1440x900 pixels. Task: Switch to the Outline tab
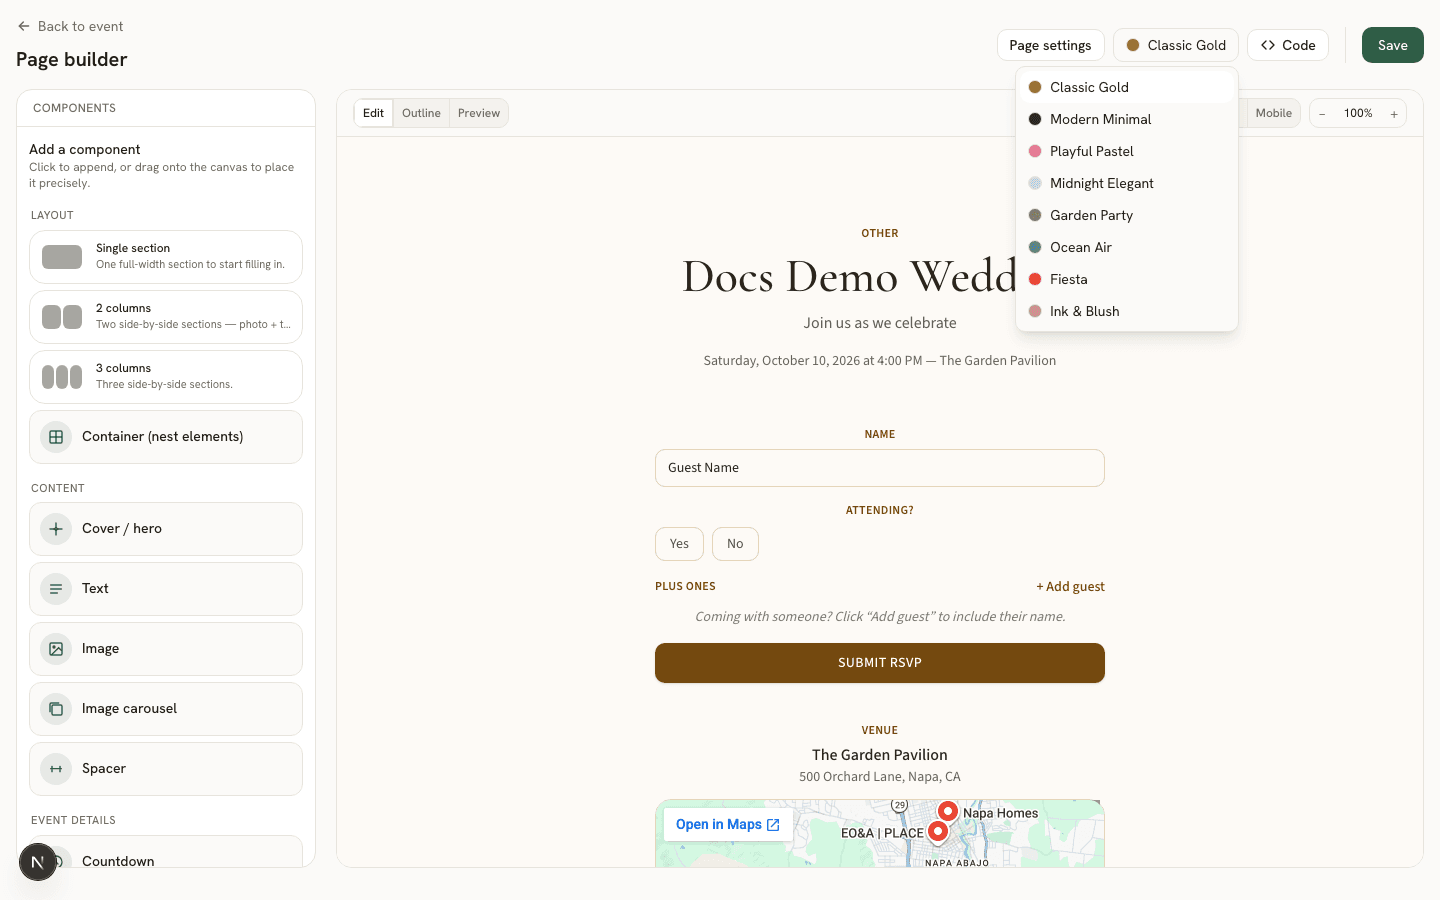[421, 113]
